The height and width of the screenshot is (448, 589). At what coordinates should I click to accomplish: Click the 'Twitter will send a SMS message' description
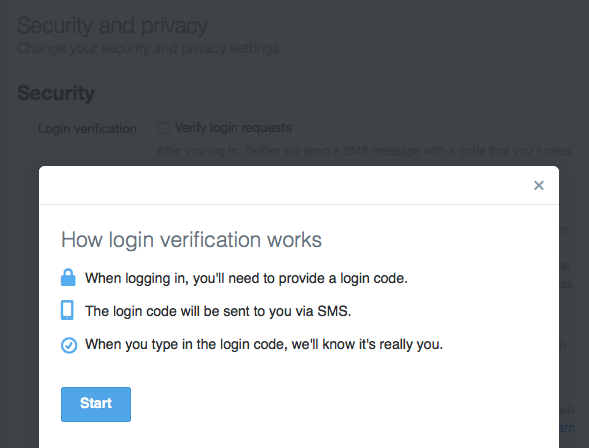[364, 151]
